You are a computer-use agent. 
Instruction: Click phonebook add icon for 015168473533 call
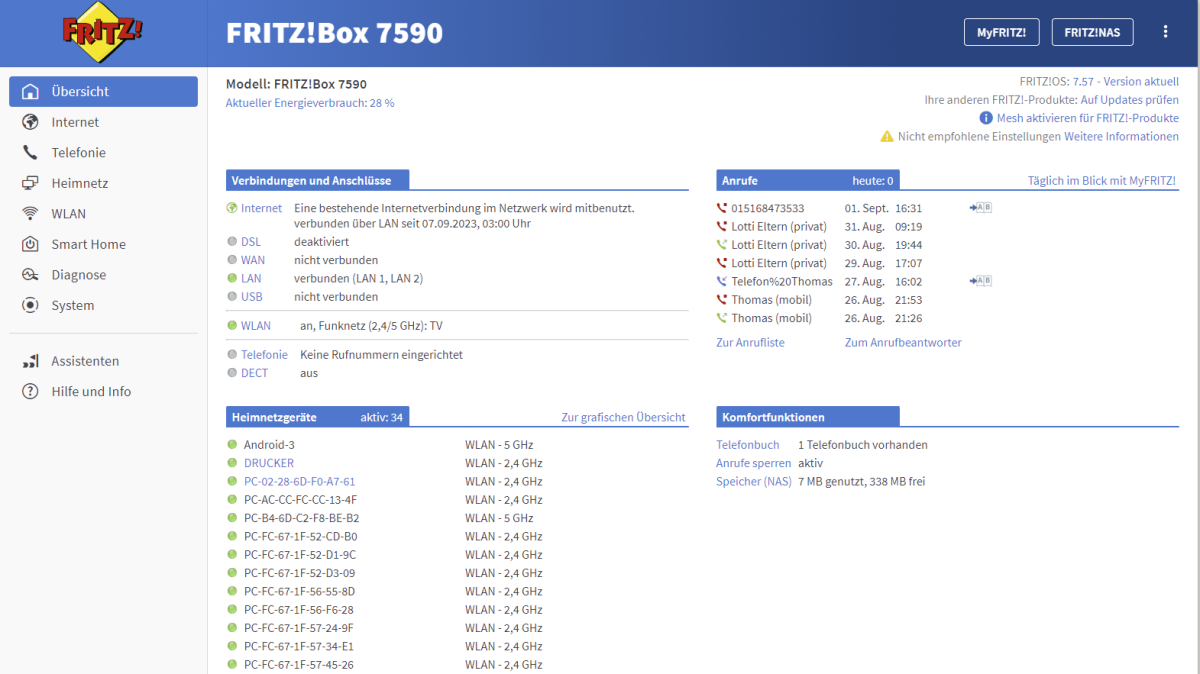click(x=980, y=208)
